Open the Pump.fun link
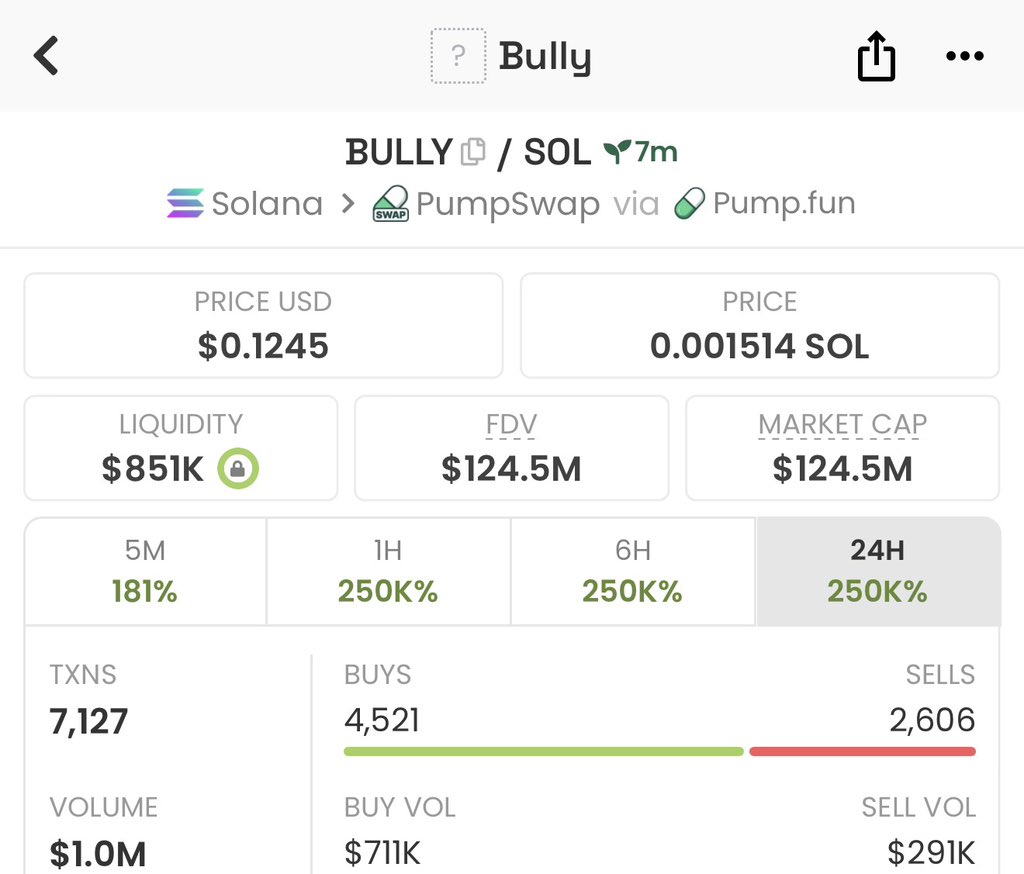Image resolution: width=1024 pixels, height=874 pixels. point(765,203)
